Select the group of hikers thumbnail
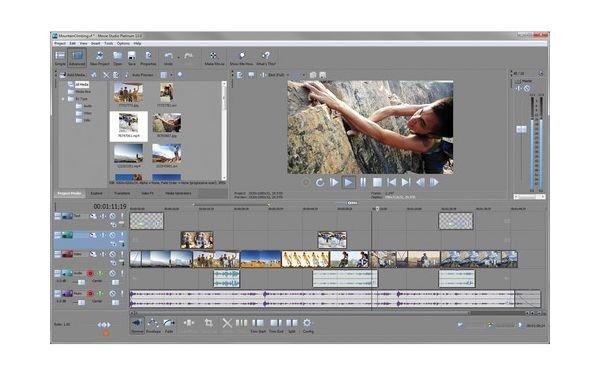Screen dimensions: 600x377 pyautogui.click(x=129, y=94)
